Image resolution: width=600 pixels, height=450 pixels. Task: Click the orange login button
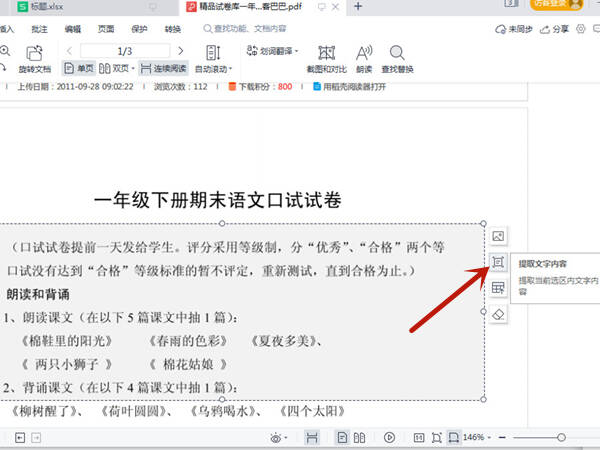tap(556, 4)
